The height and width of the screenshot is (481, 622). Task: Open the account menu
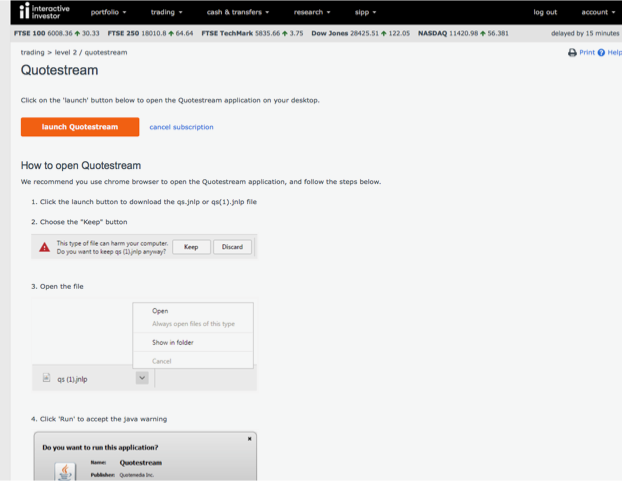coord(598,12)
